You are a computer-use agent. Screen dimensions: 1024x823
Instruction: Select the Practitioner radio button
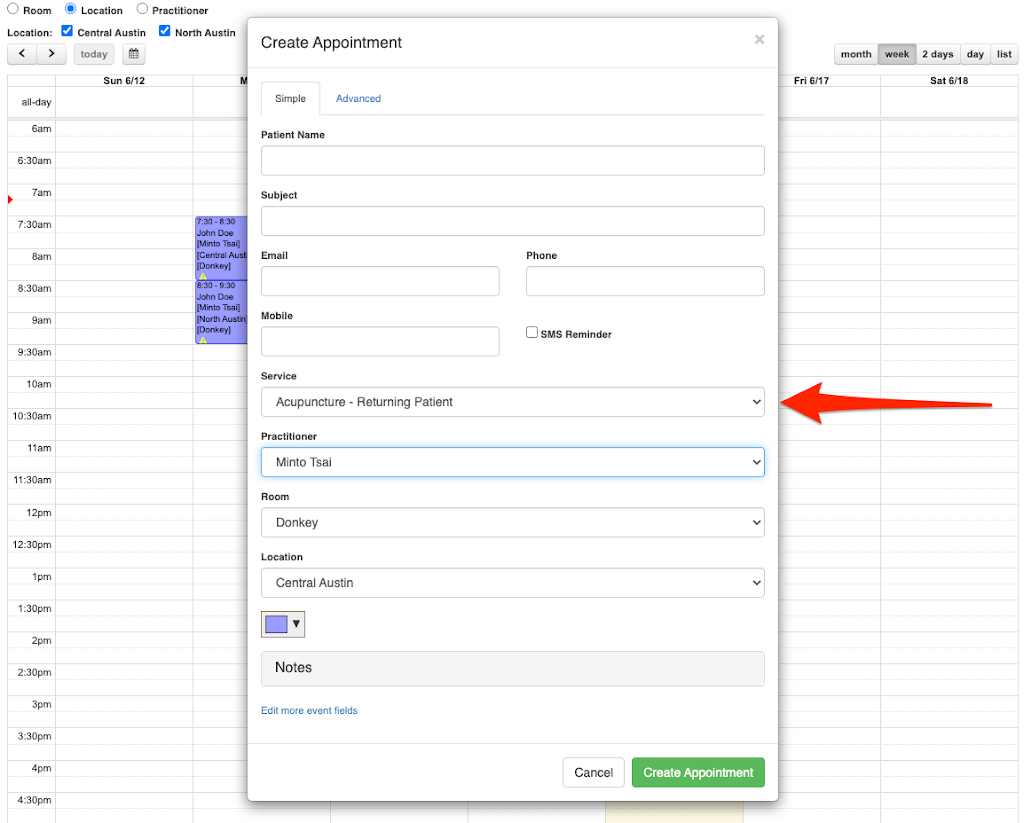pos(142,10)
